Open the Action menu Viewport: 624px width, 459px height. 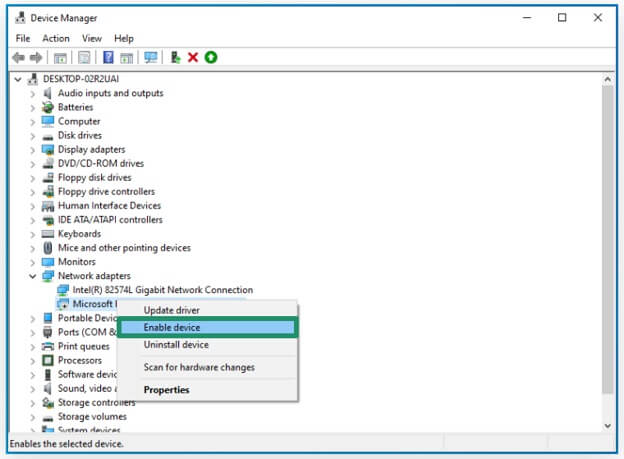(x=56, y=38)
